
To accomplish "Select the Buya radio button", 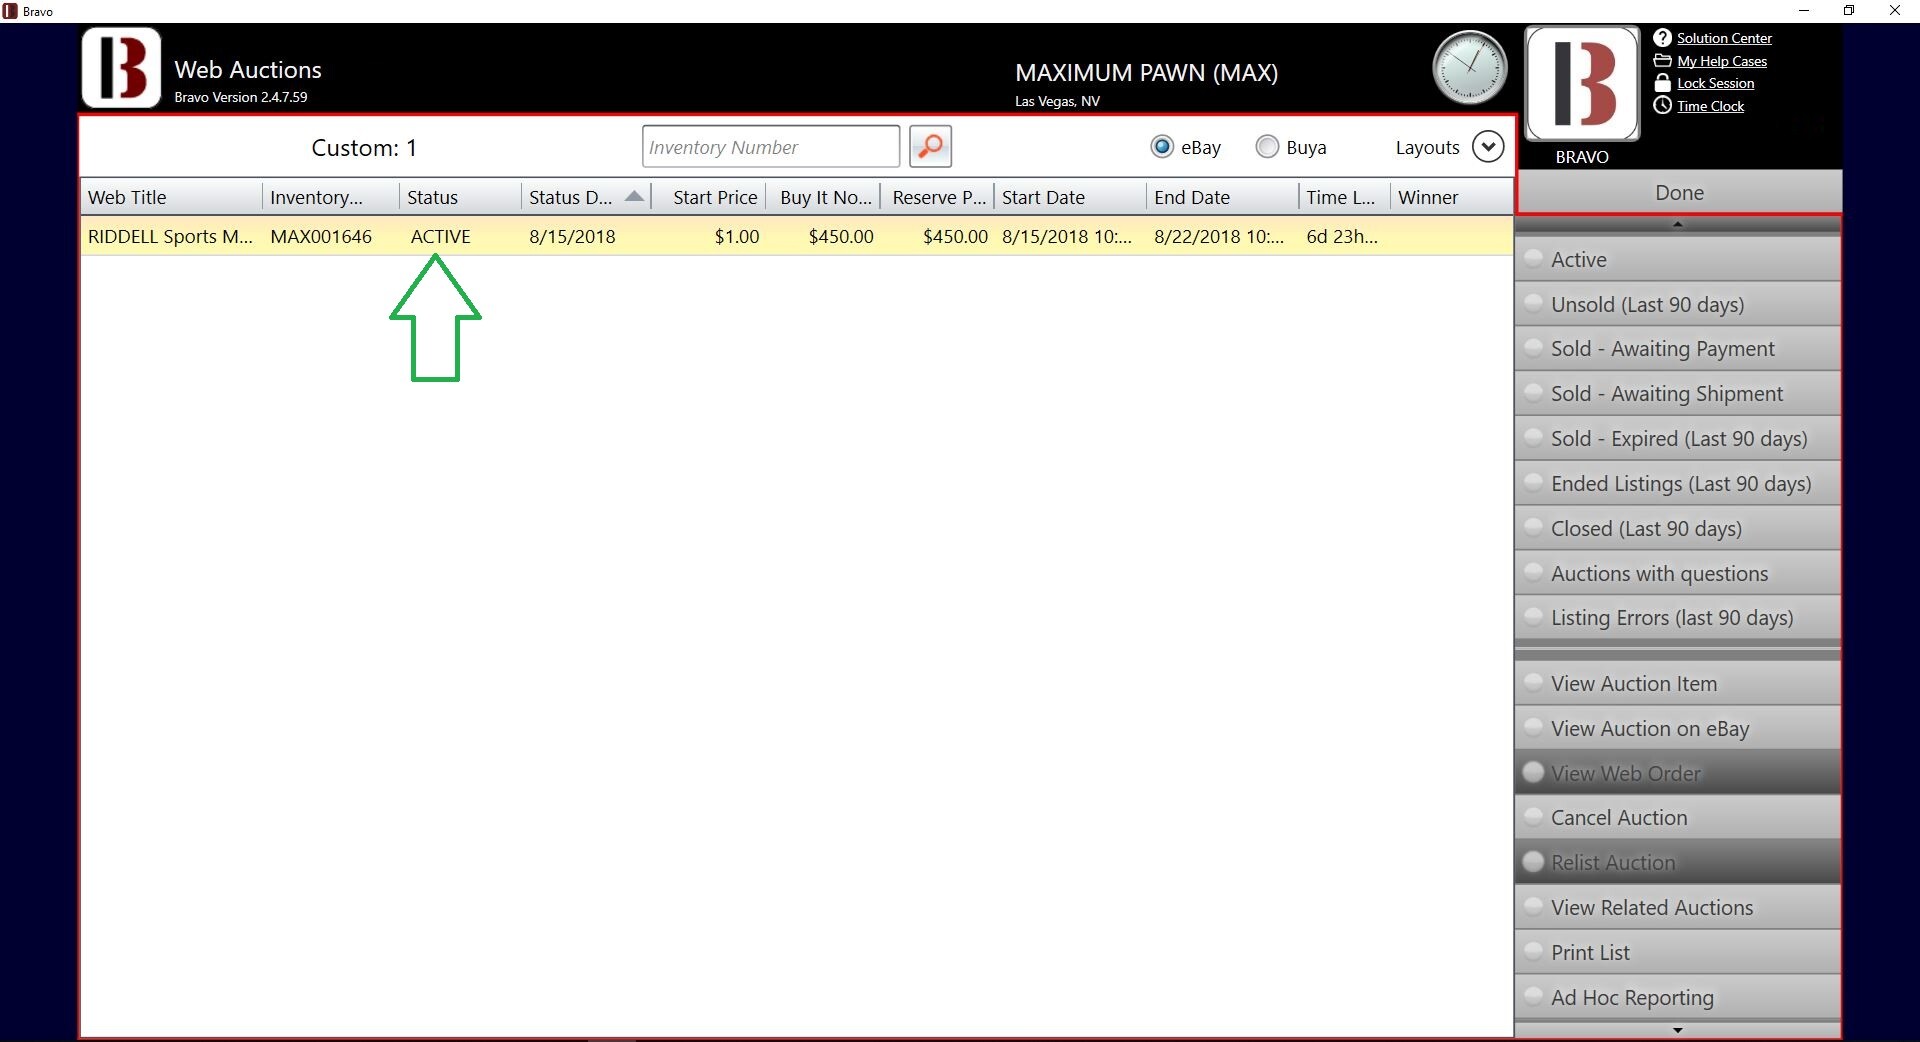I will [x=1267, y=147].
